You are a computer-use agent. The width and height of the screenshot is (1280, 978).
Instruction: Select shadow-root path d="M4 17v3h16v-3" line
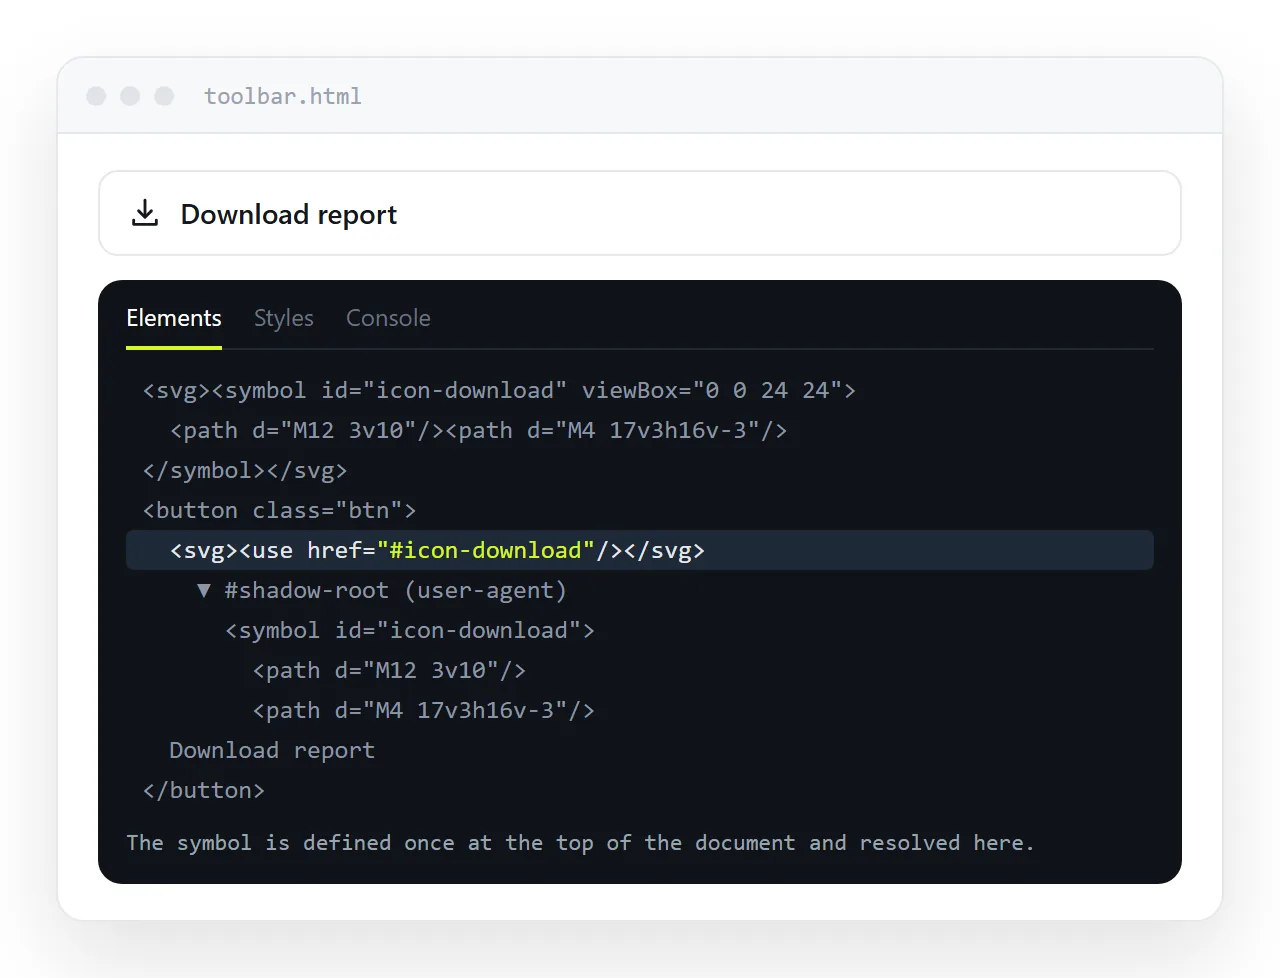[424, 710]
